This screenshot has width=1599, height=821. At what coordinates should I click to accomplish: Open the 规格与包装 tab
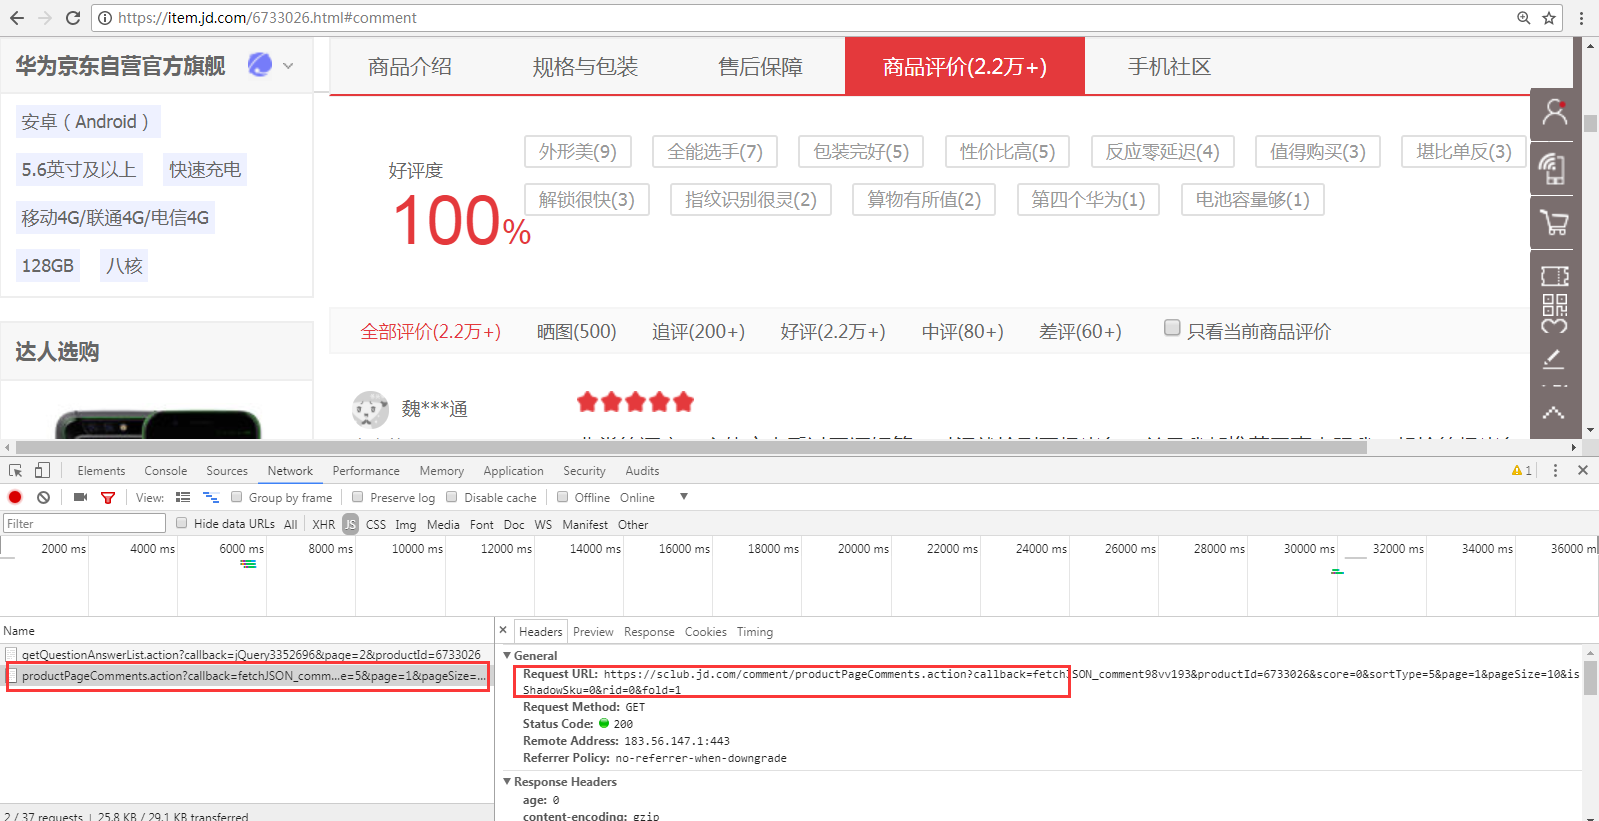585,66
